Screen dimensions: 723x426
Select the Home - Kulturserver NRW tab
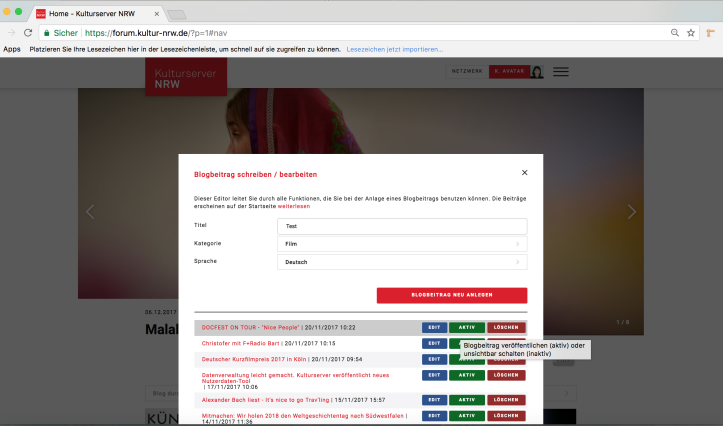click(x=95, y=14)
